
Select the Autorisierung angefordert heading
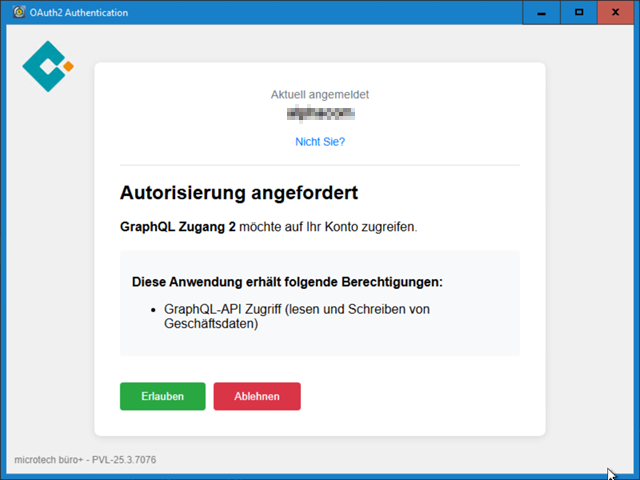pyautogui.click(x=239, y=193)
